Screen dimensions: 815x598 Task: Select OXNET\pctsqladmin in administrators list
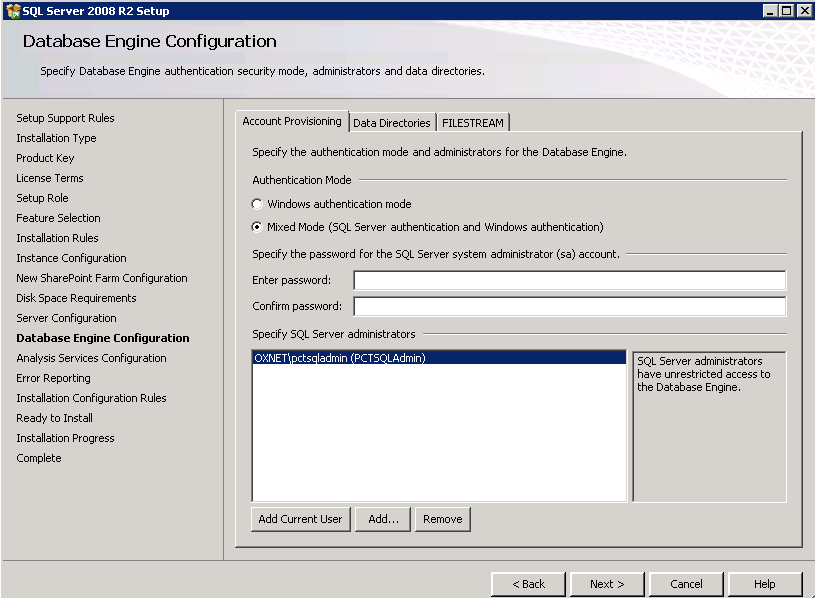[x=439, y=358]
